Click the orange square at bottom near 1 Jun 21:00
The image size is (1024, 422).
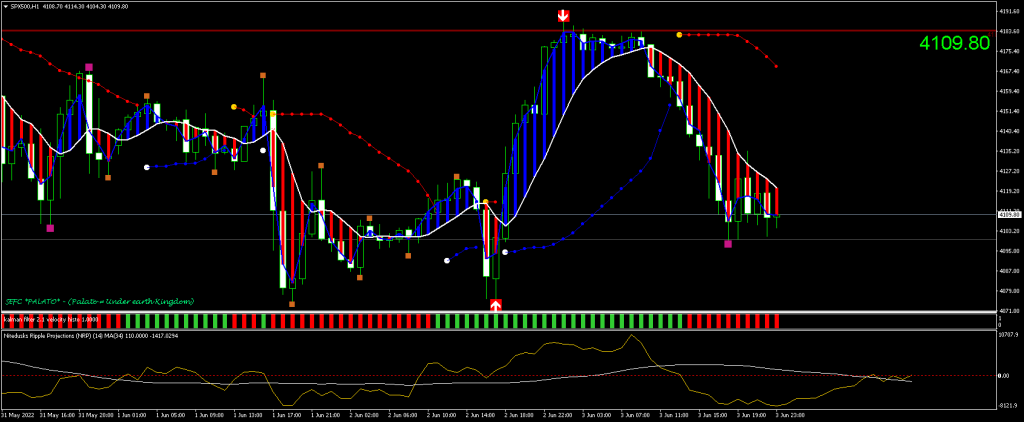[x=292, y=303]
